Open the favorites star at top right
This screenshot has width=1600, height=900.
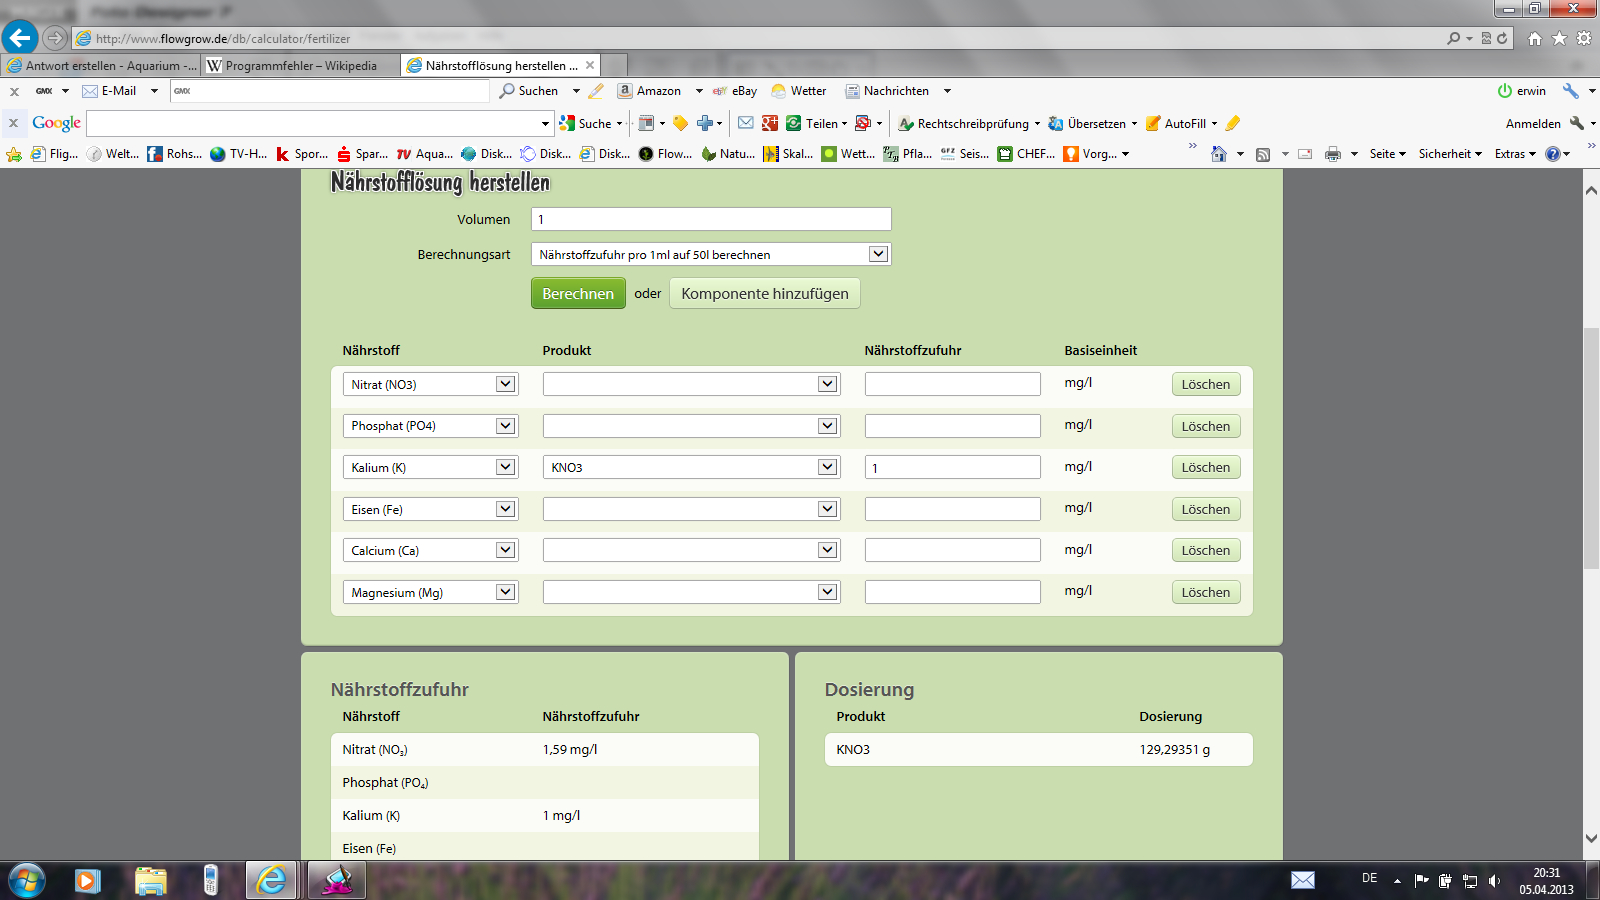point(1559,38)
